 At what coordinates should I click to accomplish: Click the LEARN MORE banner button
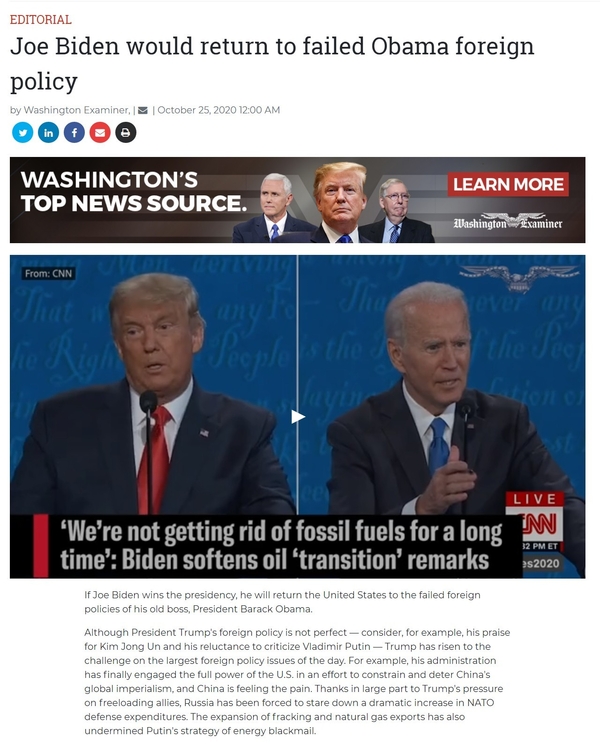click(508, 184)
